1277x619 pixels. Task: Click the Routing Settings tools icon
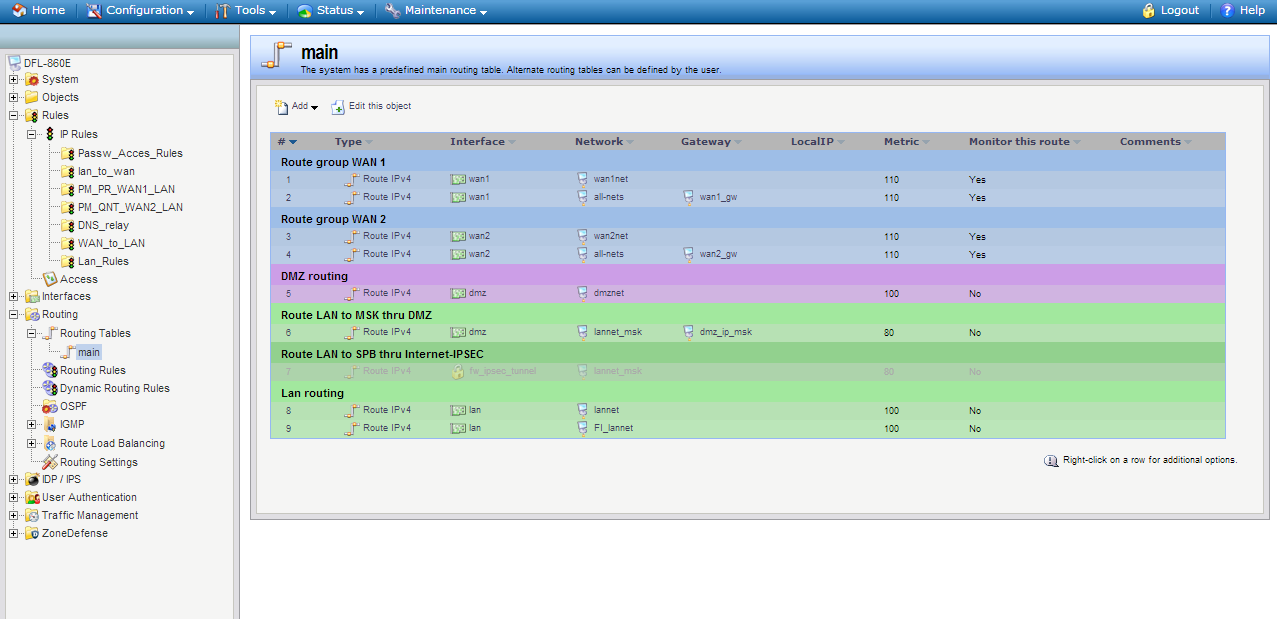50,462
